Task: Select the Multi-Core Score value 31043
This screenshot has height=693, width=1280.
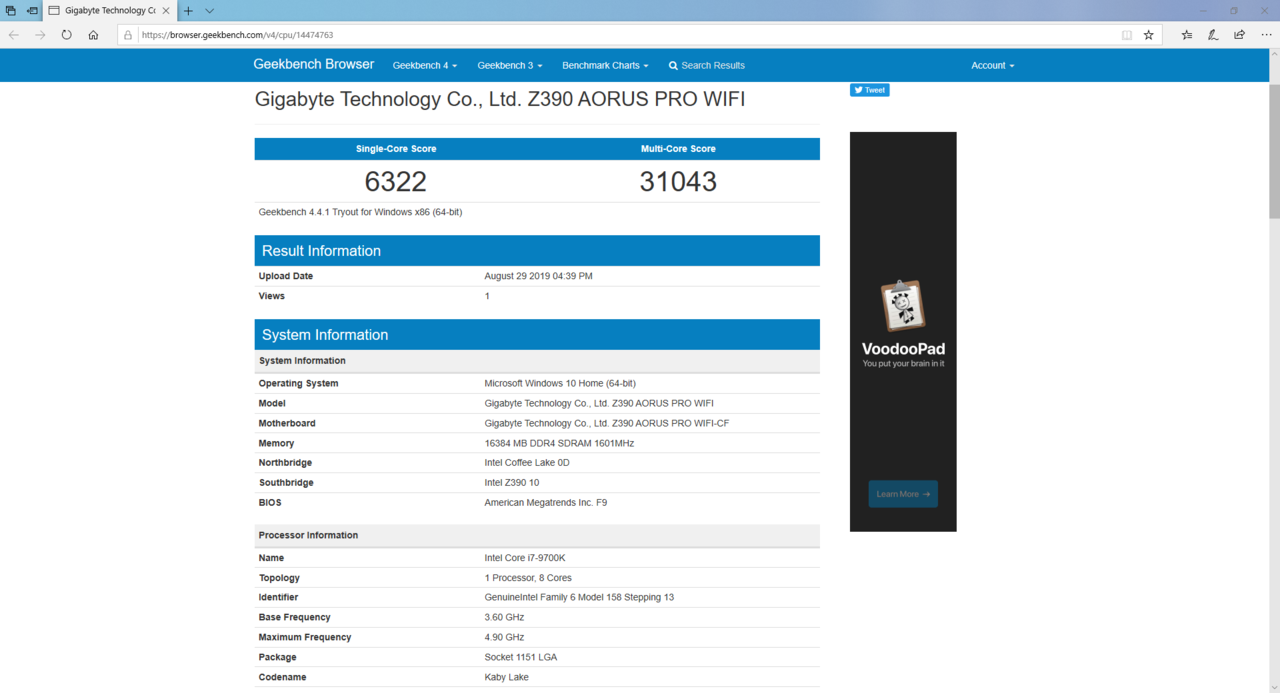Action: [678, 181]
